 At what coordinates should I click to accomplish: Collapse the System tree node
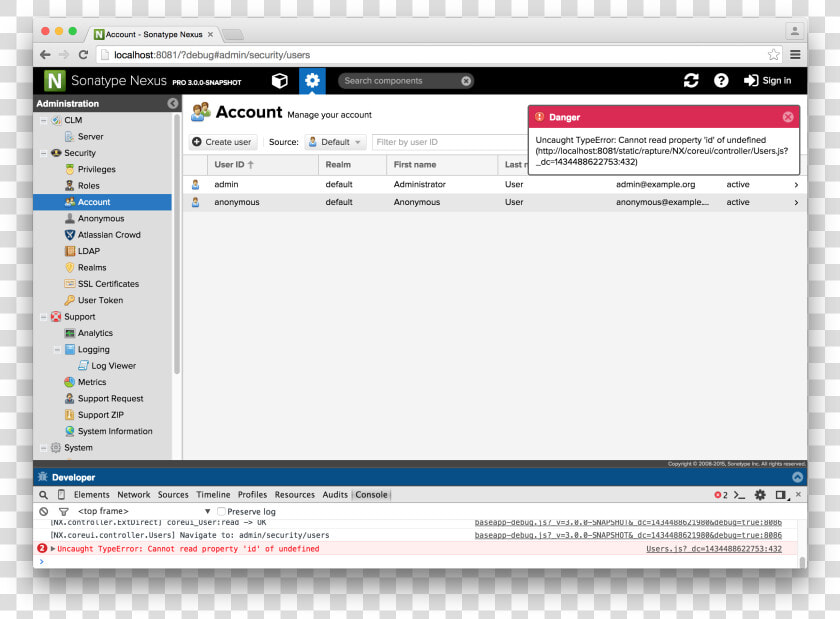43,448
